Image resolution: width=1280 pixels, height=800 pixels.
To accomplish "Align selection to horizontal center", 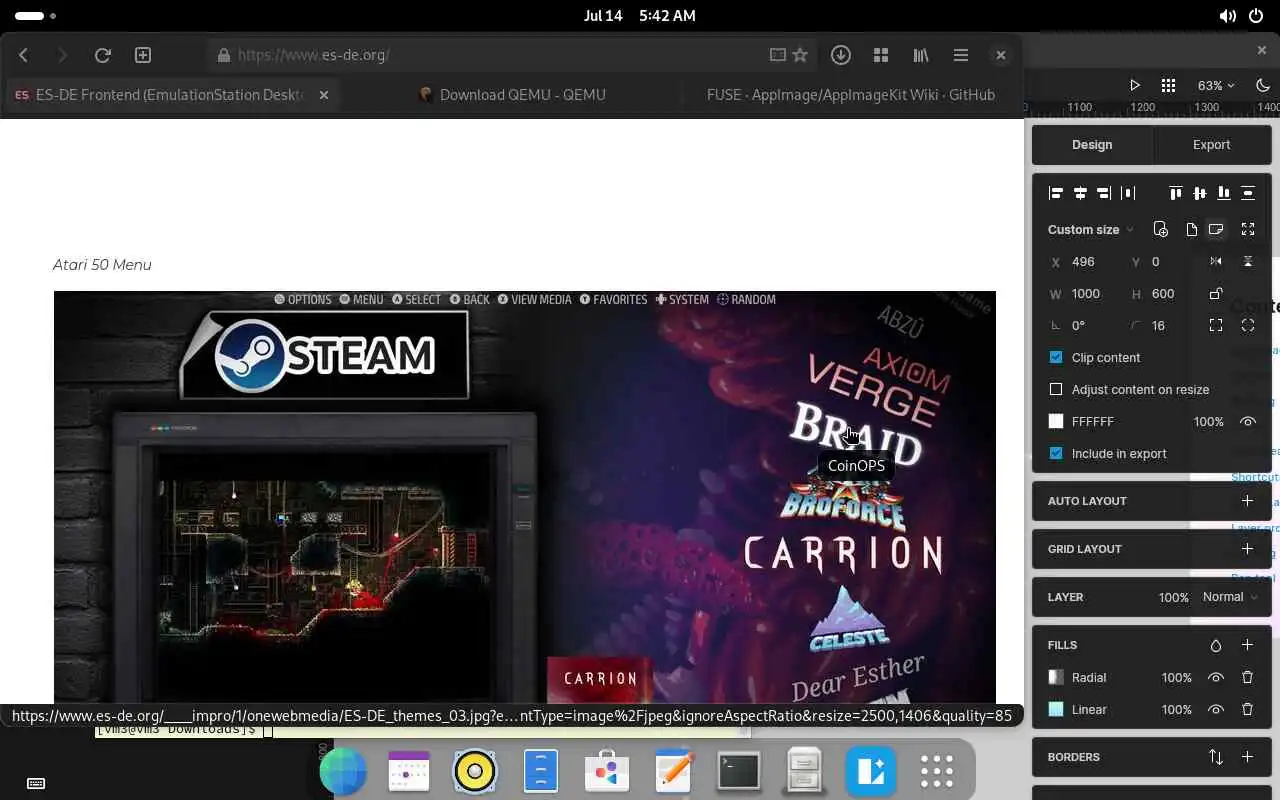I will tap(1080, 193).
